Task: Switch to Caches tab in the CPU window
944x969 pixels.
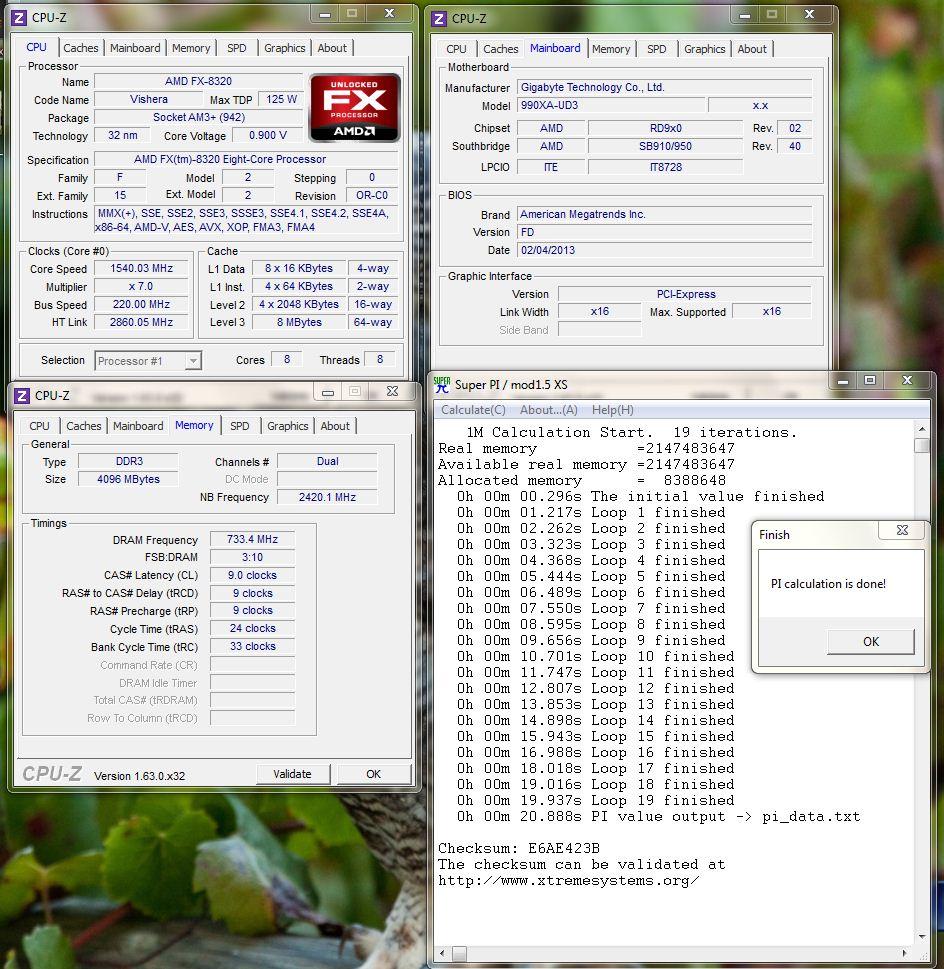Action: pyautogui.click(x=80, y=48)
